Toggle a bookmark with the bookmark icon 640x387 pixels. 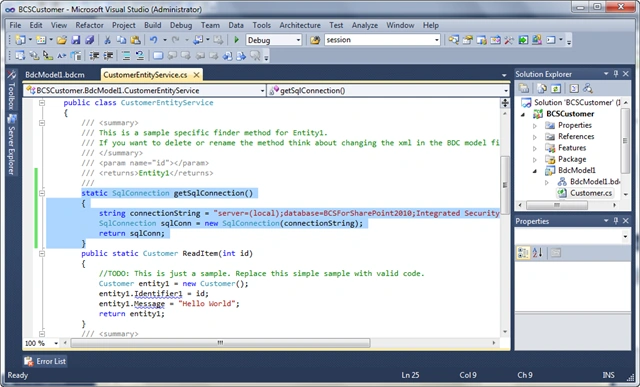158,56
